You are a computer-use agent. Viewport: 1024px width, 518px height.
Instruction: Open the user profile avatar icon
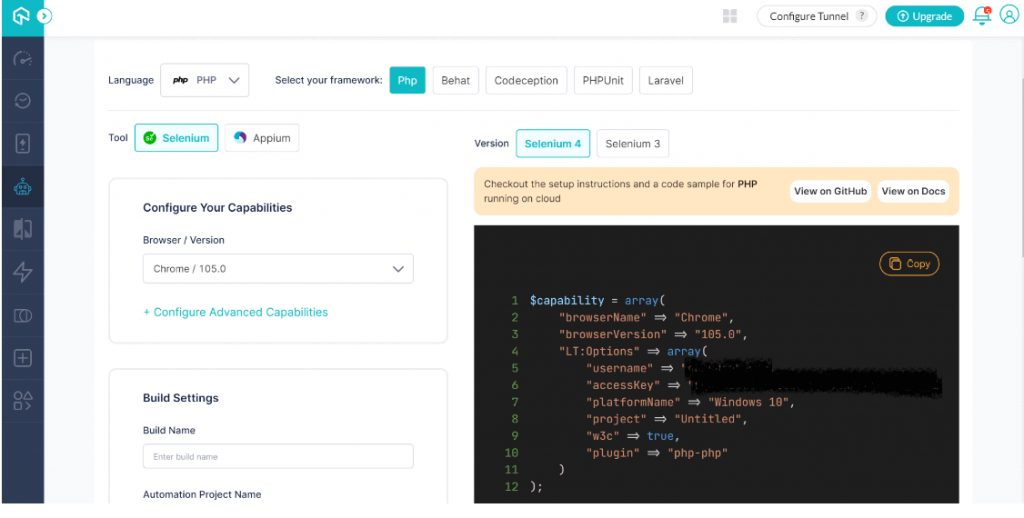[x=1009, y=16]
